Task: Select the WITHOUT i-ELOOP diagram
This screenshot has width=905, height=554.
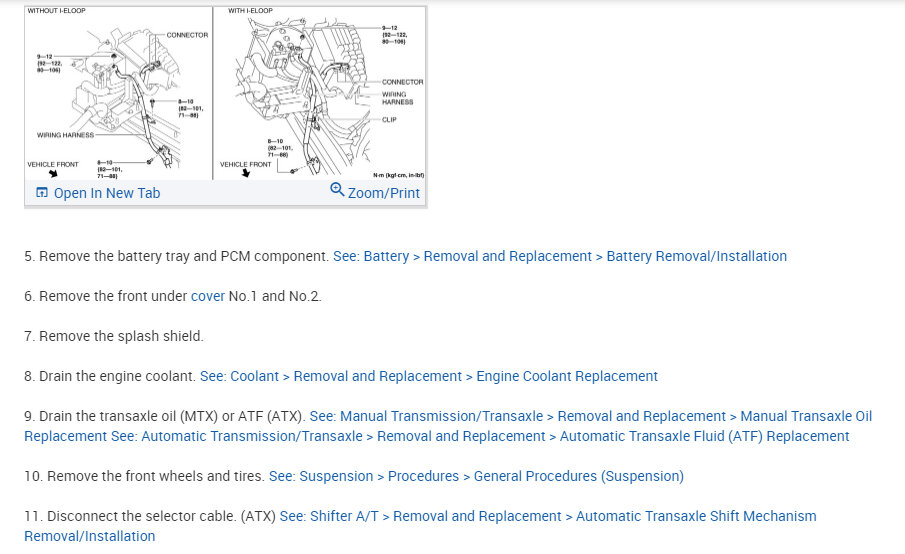Action: coord(118,93)
